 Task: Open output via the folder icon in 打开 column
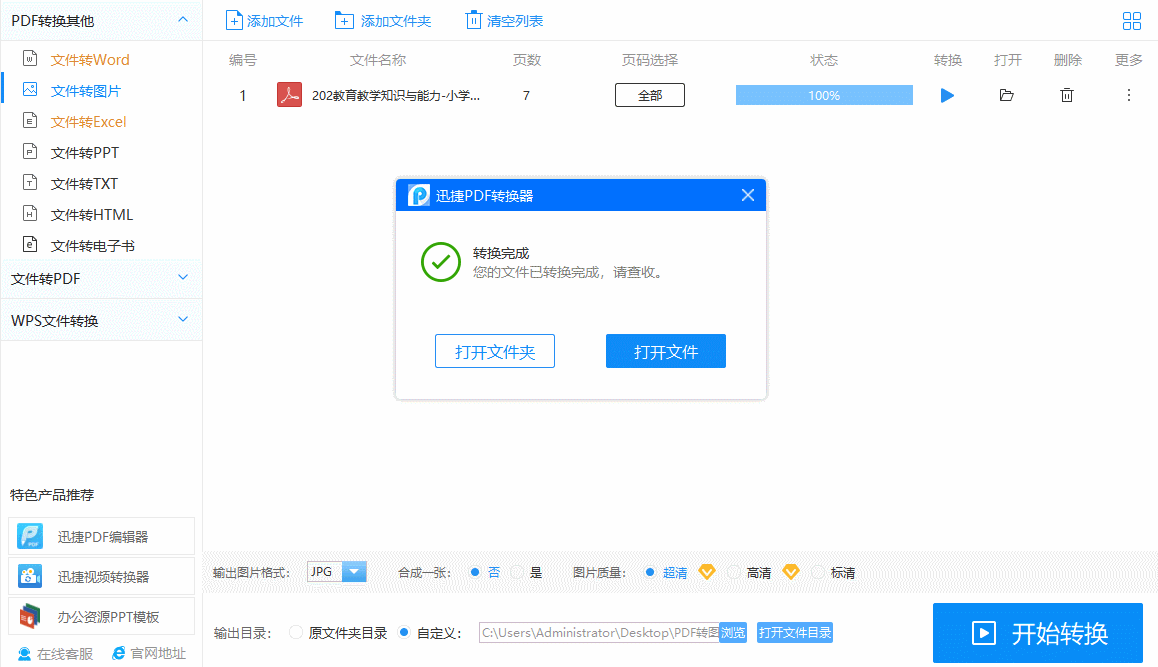[1007, 95]
